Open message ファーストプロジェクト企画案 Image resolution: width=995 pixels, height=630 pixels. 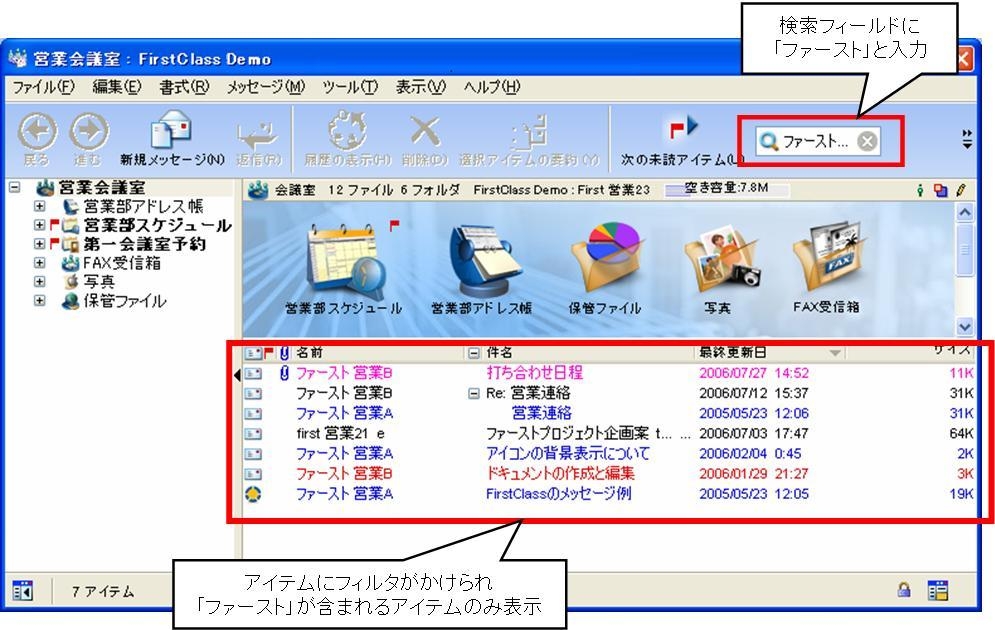567,433
